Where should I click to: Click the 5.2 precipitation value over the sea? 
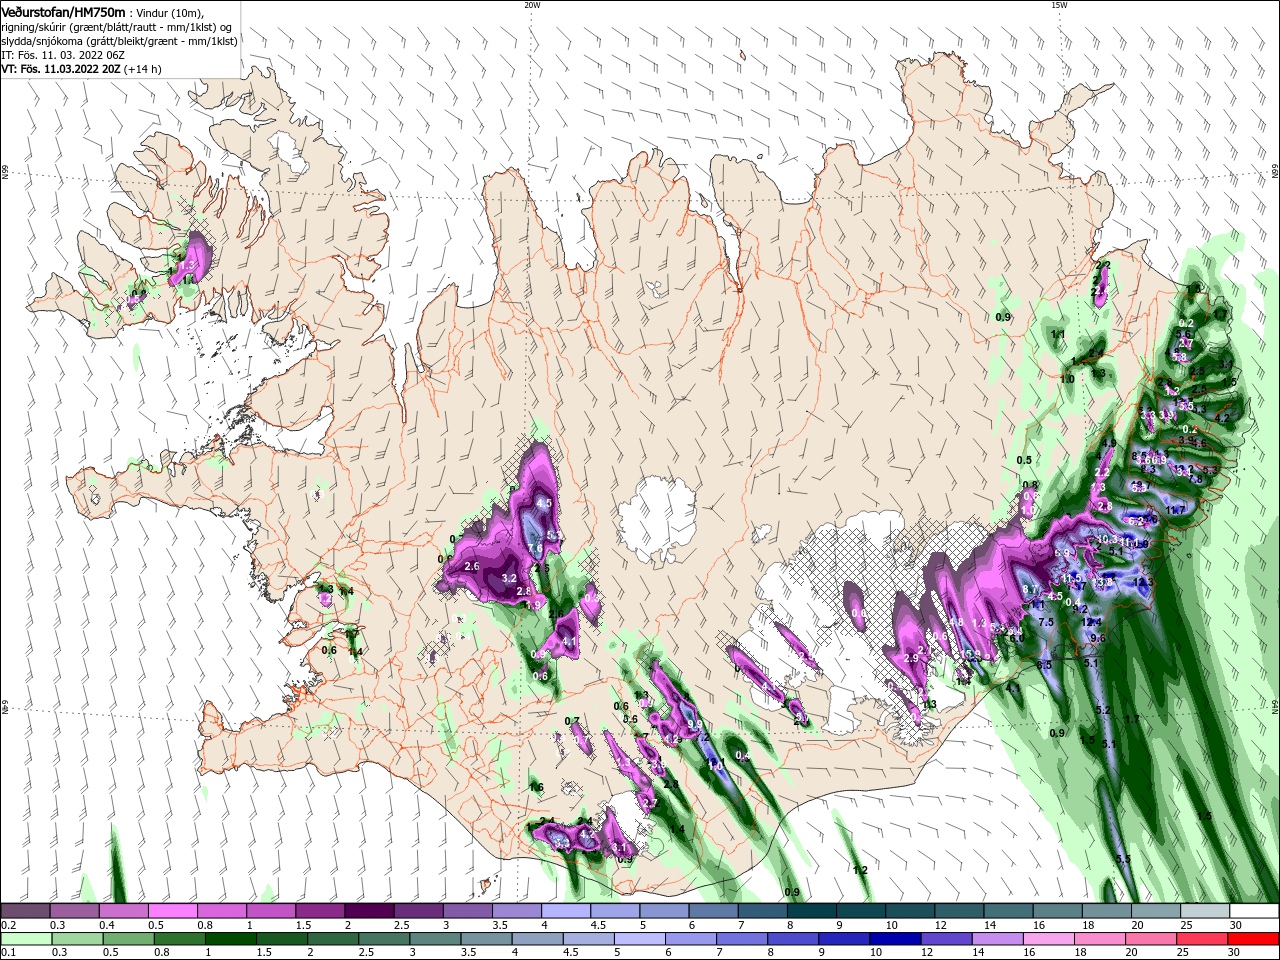[x=1104, y=710]
